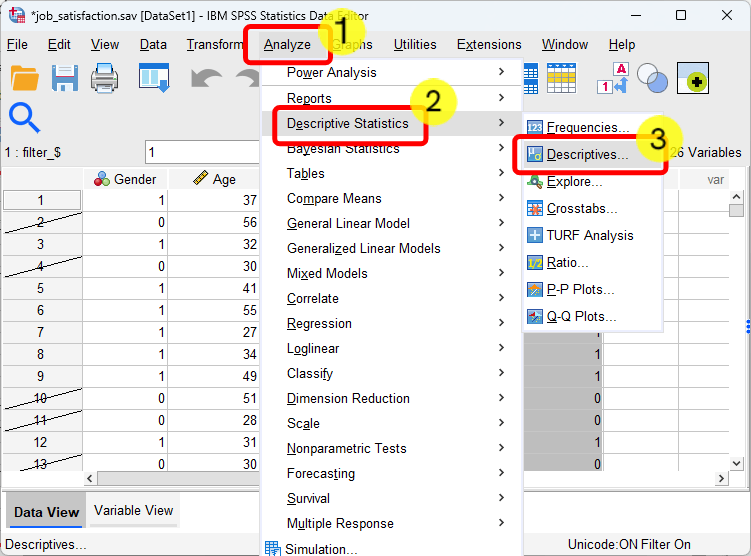Expand the Correlate submenu
The height and width of the screenshot is (556, 751).
tap(392, 298)
